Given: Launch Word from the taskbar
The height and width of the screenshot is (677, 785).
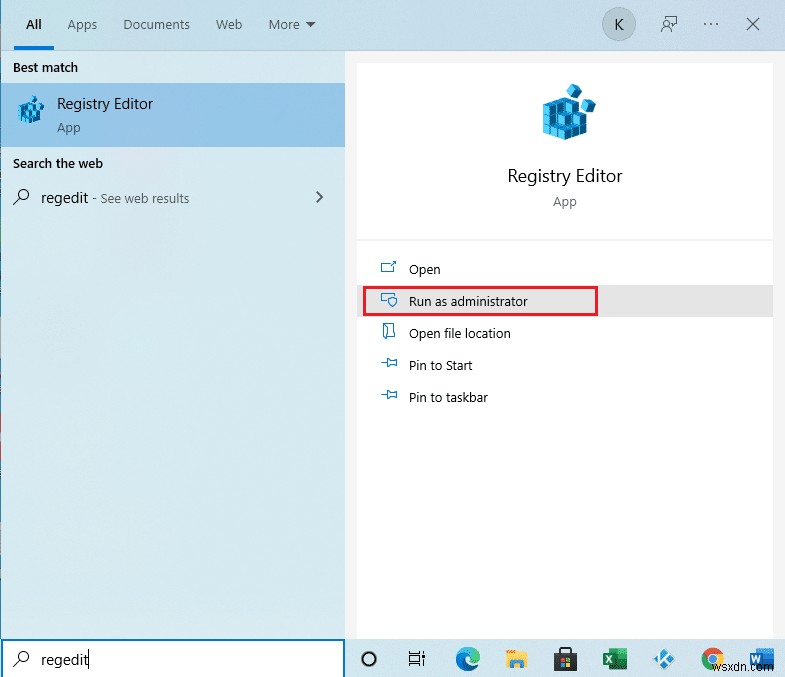Looking at the screenshot, I should click(x=761, y=659).
